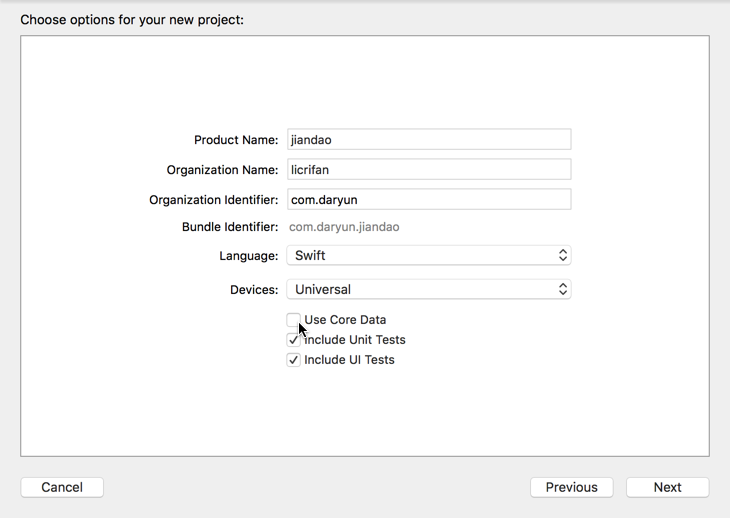Focus the Organization Identifier input field
Screen dimensions: 730x518
(429, 200)
